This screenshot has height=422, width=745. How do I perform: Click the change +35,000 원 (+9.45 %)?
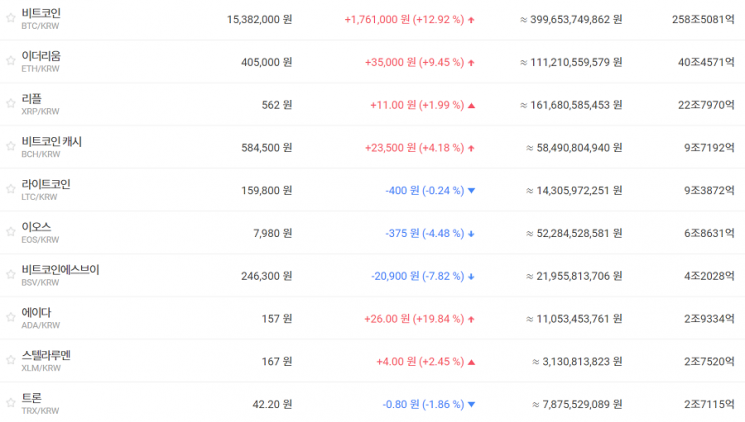click(x=414, y=62)
